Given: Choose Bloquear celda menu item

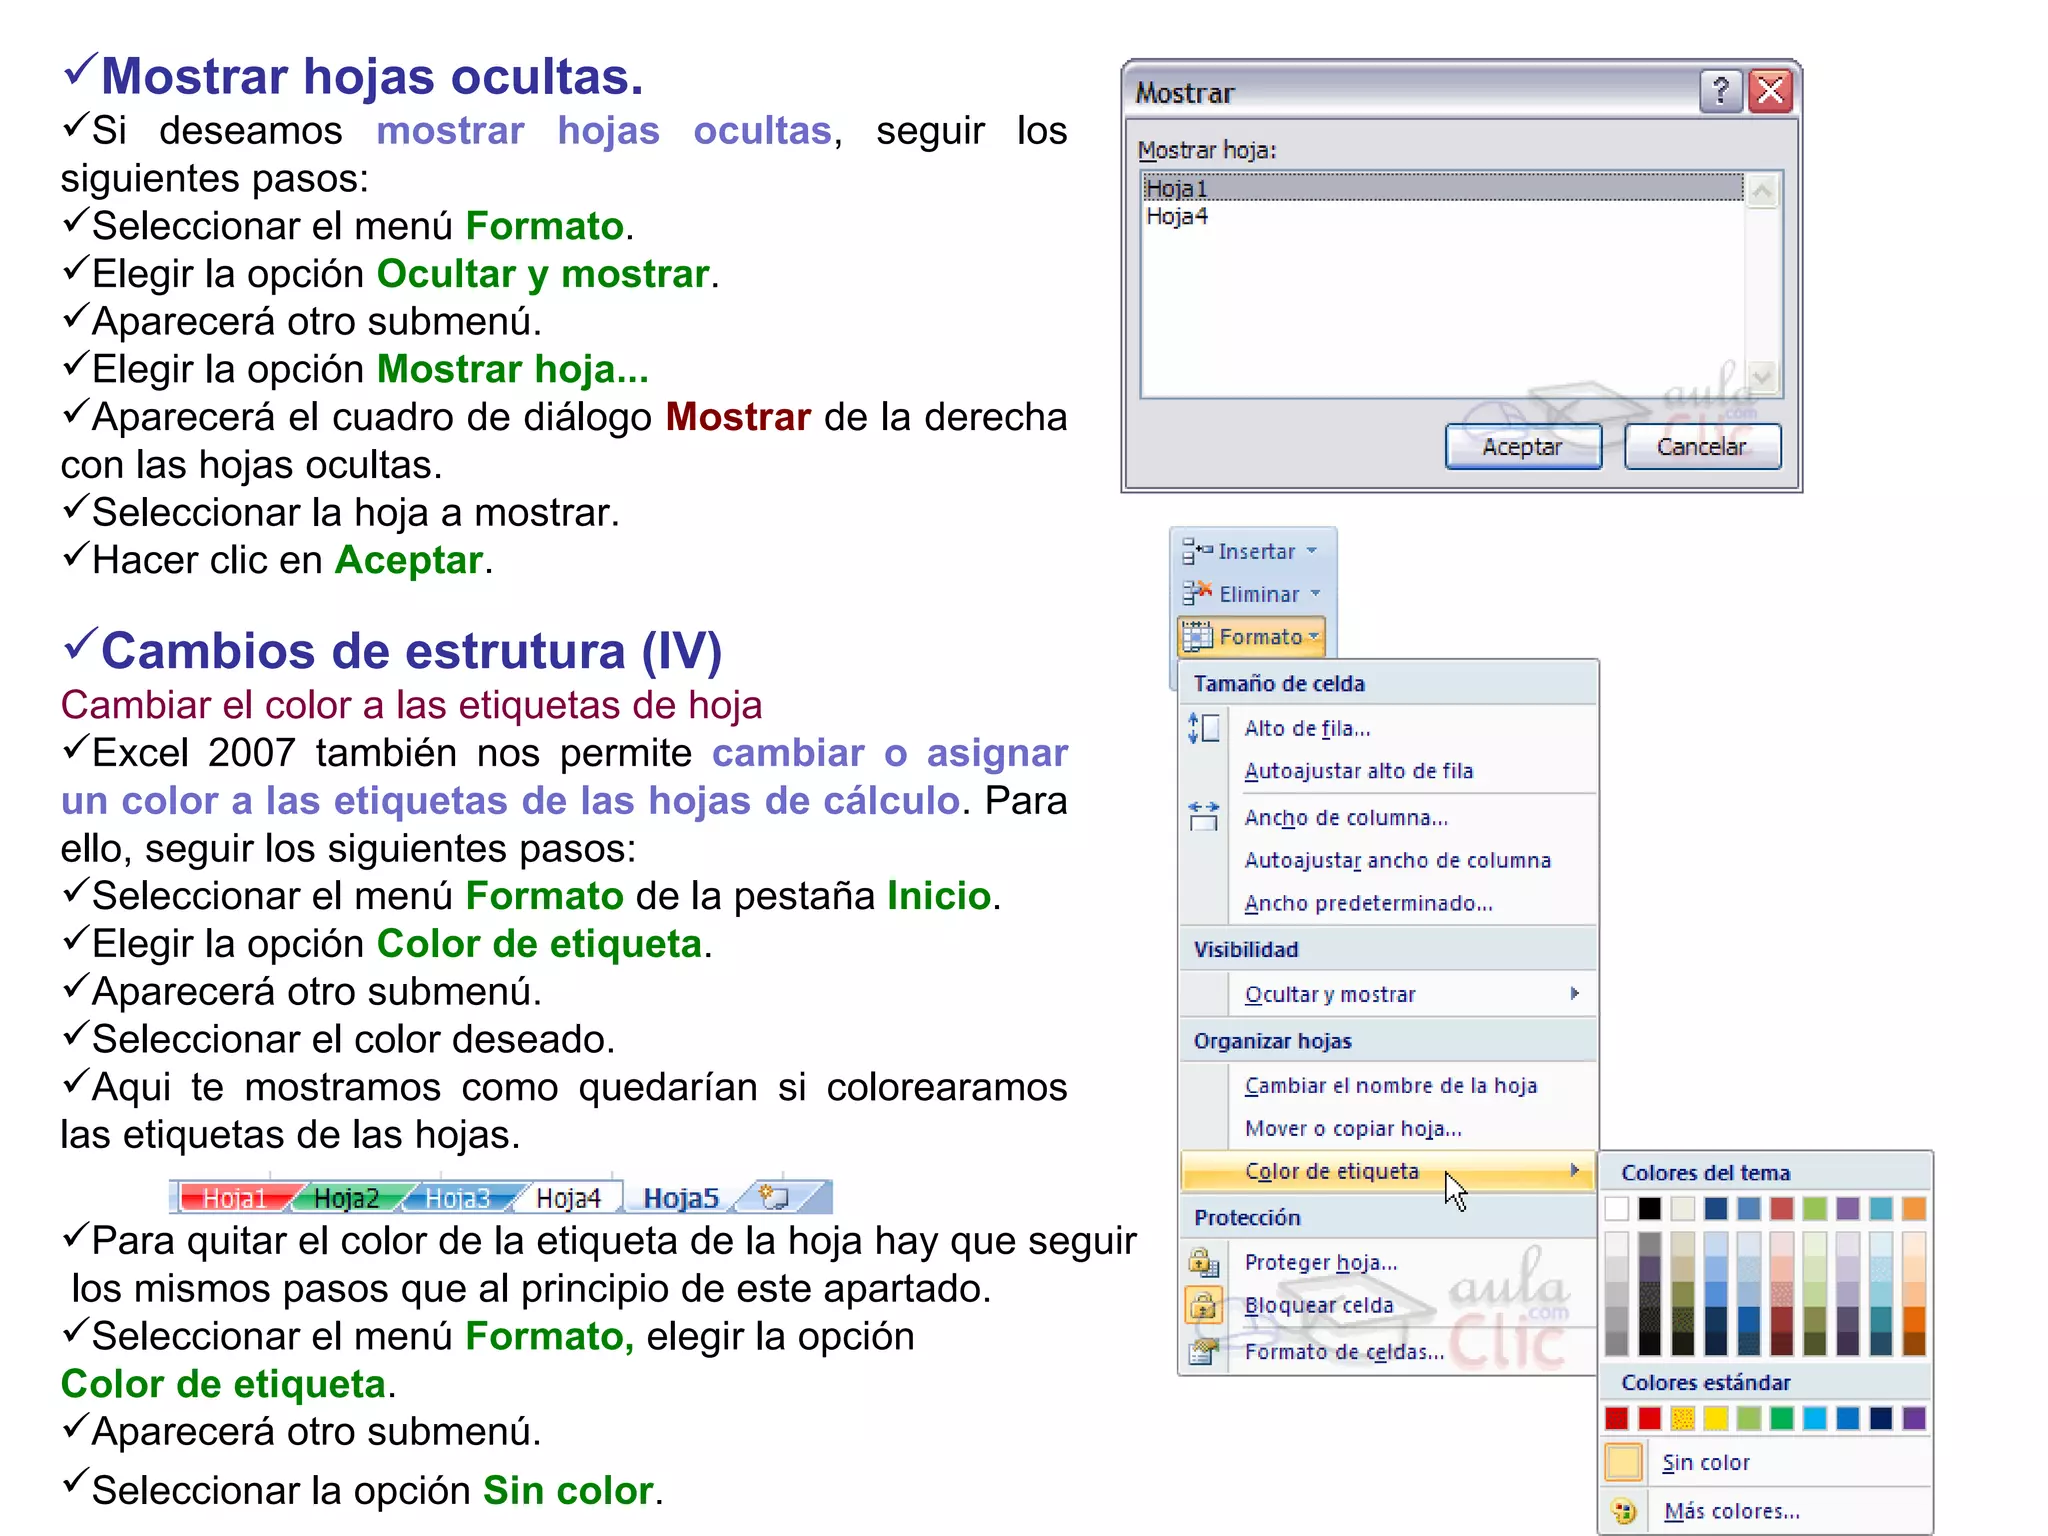Looking at the screenshot, I should point(1388,1306).
